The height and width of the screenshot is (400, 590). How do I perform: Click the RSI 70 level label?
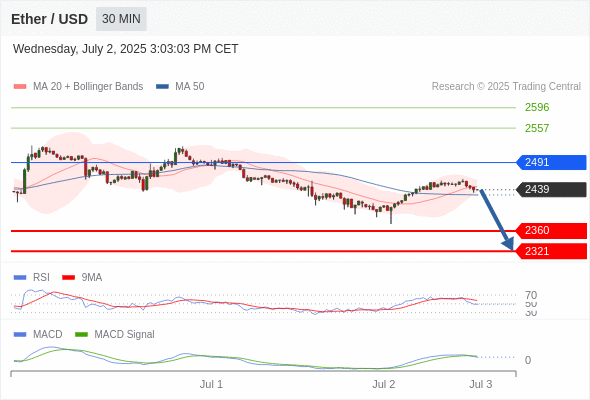point(531,295)
